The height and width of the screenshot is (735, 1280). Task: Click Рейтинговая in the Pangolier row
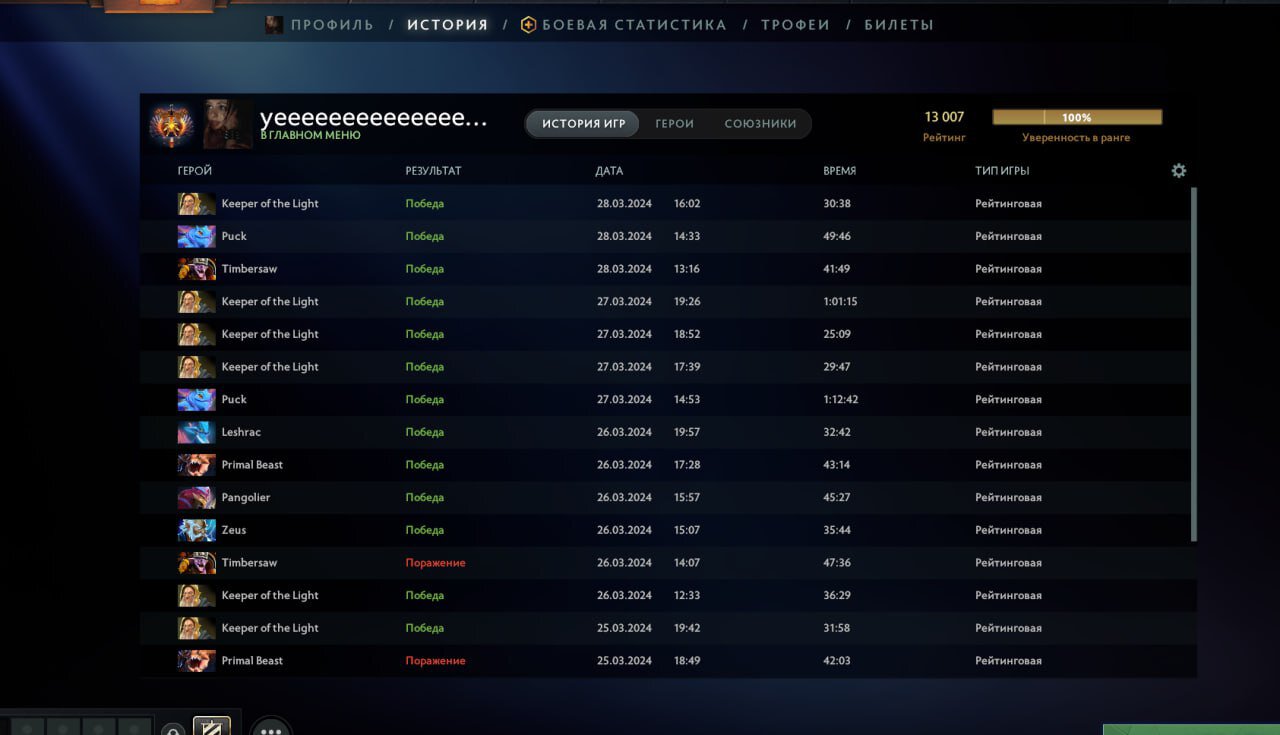coord(1009,498)
